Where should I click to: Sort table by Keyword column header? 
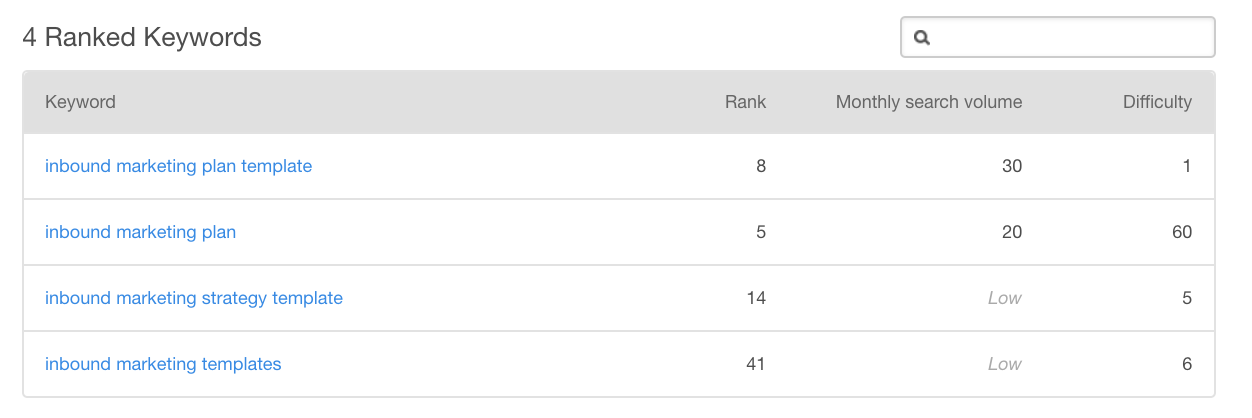point(80,102)
